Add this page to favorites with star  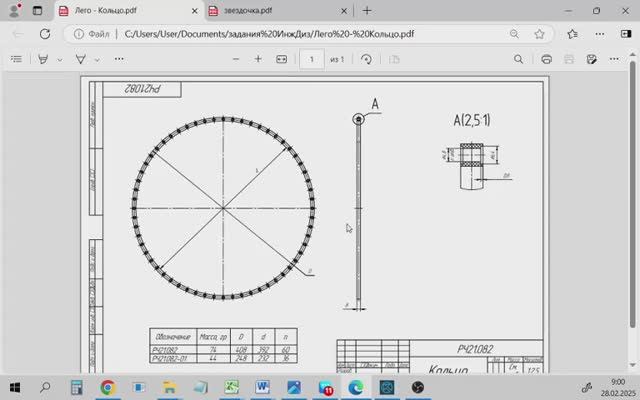click(x=539, y=34)
